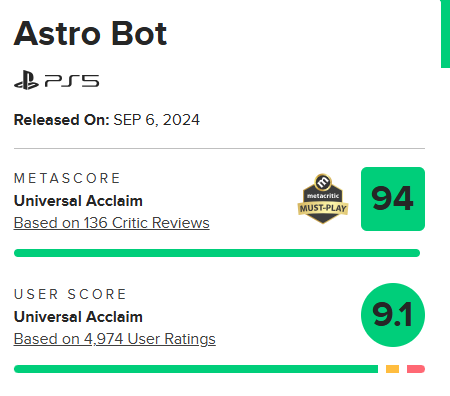Click the green vertical bar at the right edge

(x=445, y=34)
